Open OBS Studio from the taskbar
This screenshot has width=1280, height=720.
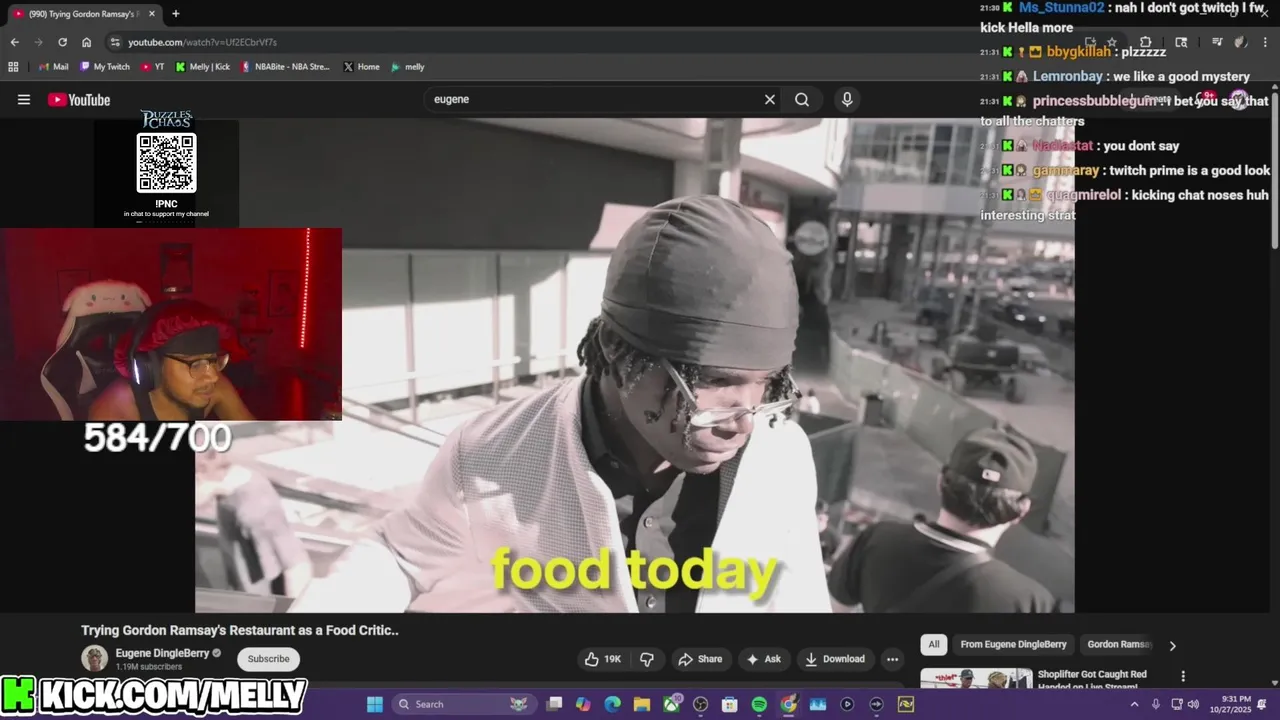[x=701, y=704]
